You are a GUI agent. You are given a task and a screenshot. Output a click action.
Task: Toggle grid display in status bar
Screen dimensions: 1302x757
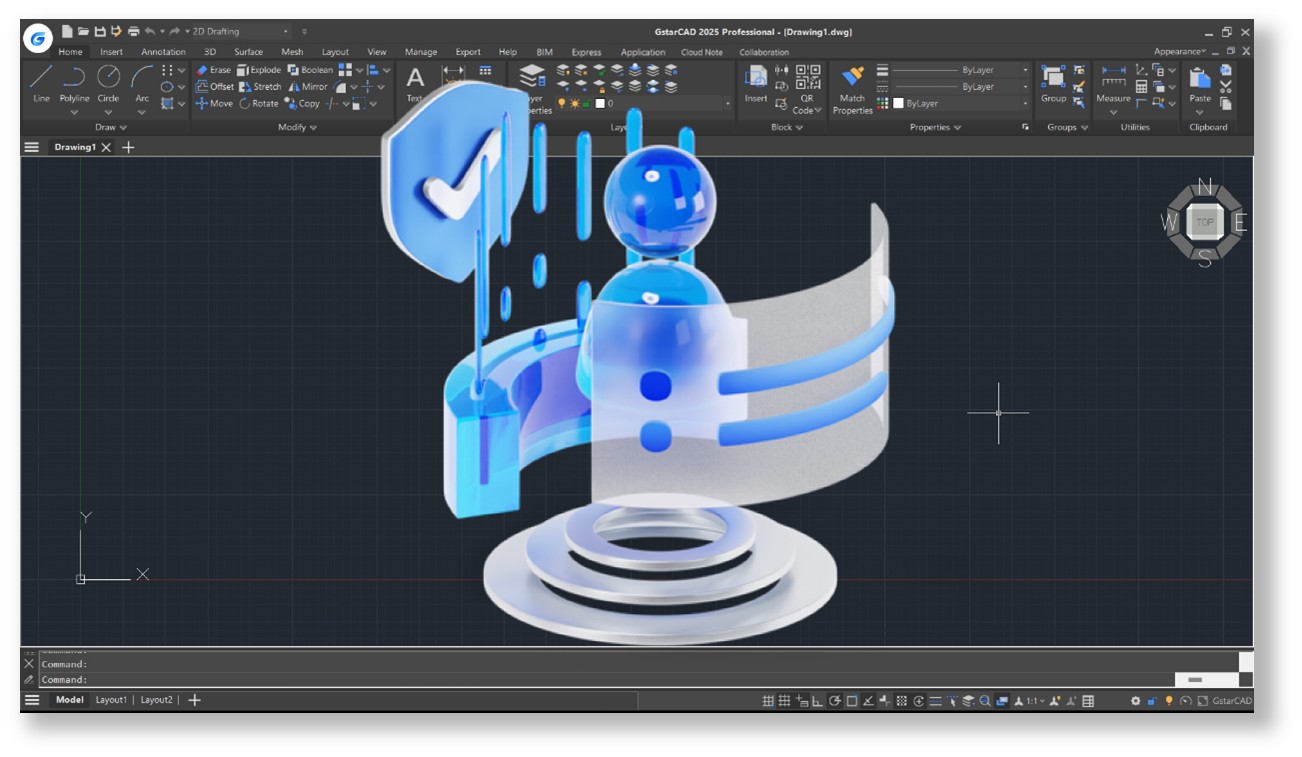pyautogui.click(x=768, y=701)
